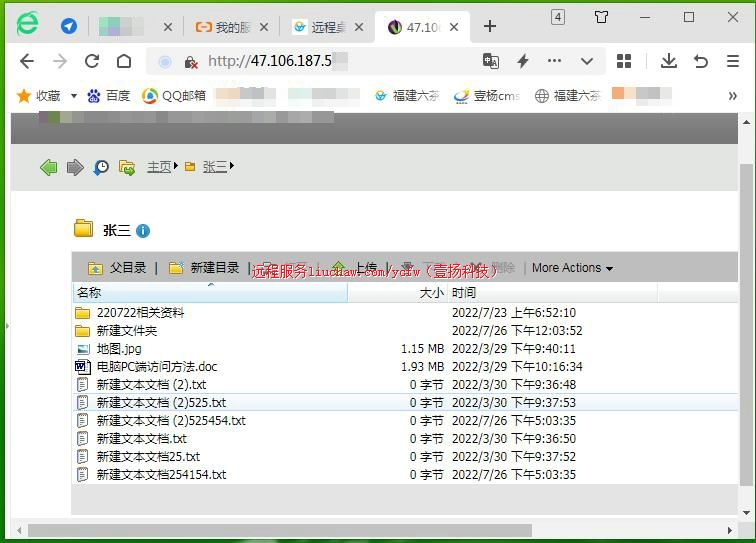Close the 远程桌 tab
The width and height of the screenshot is (756, 543).
coord(359,27)
